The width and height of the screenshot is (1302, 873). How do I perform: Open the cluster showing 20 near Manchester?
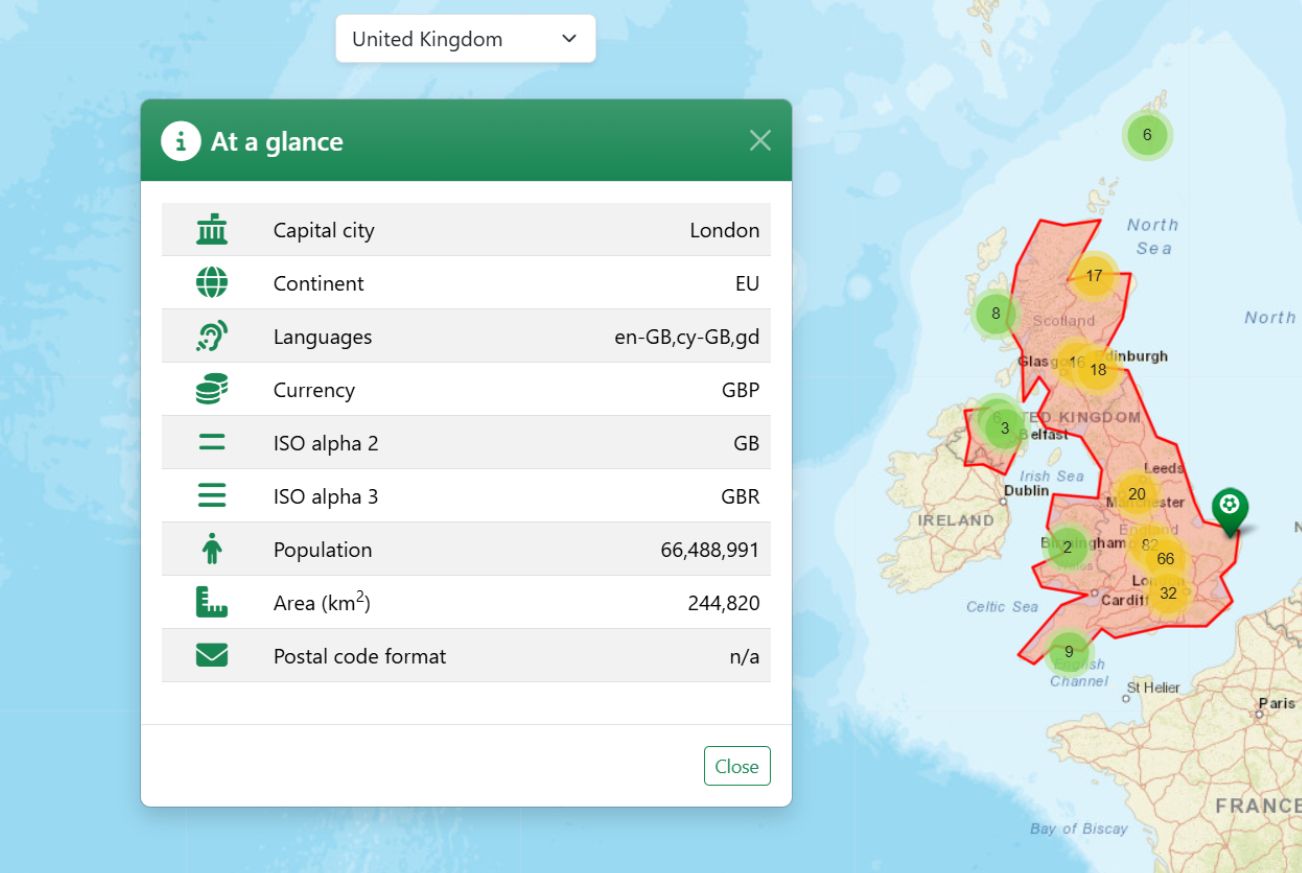pos(1136,494)
